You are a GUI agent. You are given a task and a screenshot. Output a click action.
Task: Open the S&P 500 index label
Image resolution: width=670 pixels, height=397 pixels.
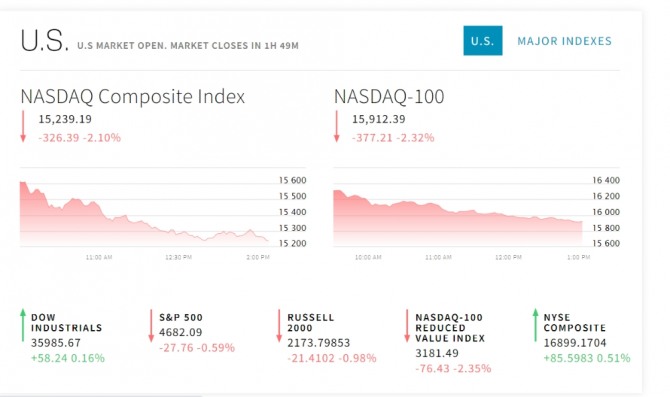(x=181, y=318)
